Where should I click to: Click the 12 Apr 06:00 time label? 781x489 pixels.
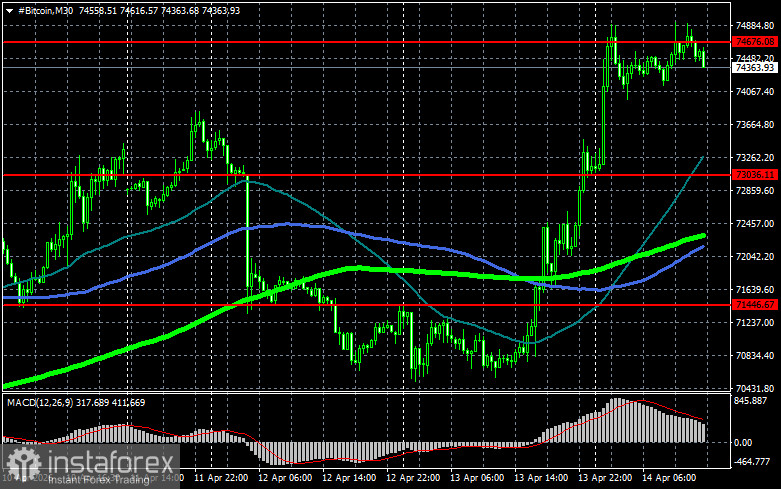[x=285, y=478]
